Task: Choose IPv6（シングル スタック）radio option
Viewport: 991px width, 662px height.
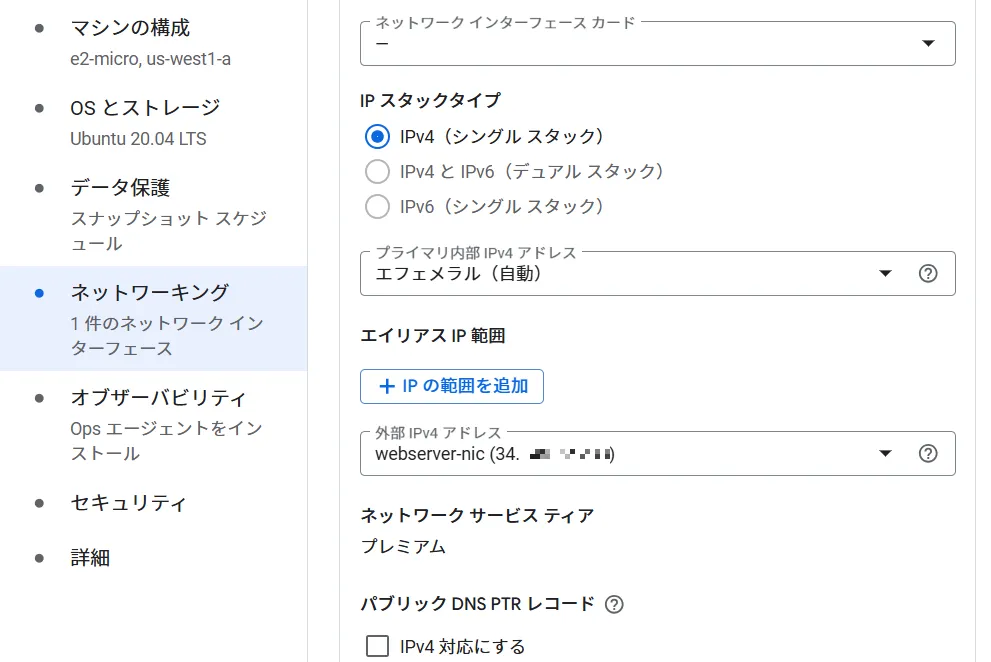Action: click(x=377, y=206)
